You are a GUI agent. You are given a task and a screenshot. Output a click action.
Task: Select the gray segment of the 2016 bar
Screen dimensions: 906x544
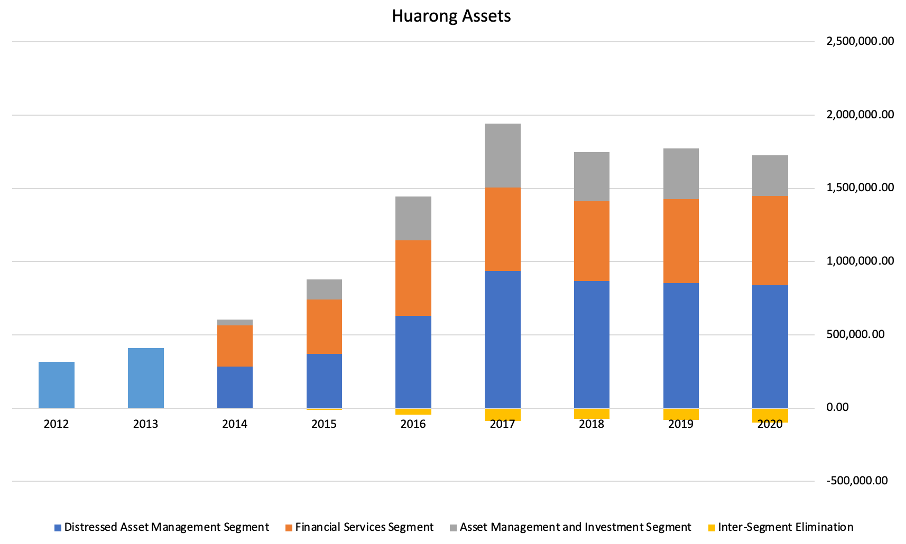413,219
